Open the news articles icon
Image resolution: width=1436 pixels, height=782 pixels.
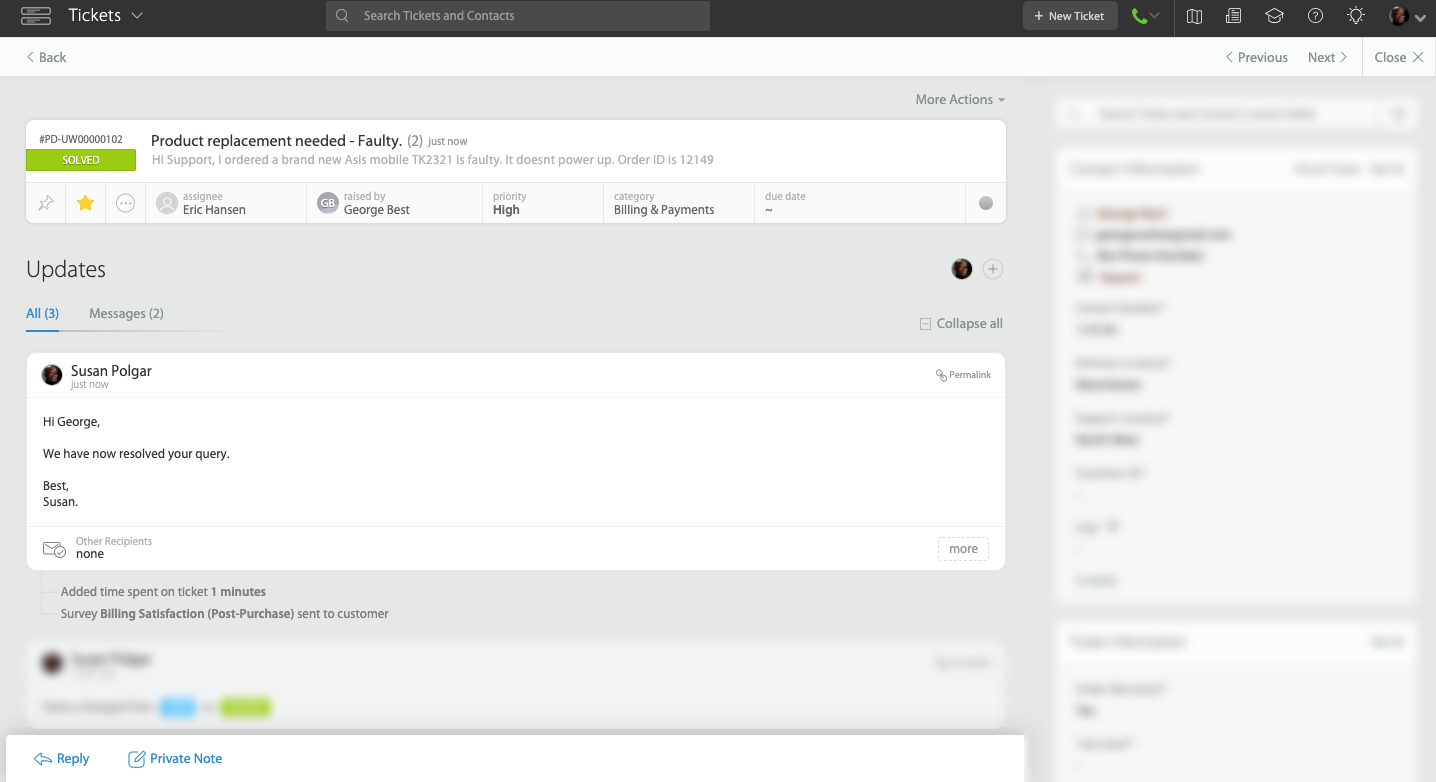click(x=1233, y=16)
